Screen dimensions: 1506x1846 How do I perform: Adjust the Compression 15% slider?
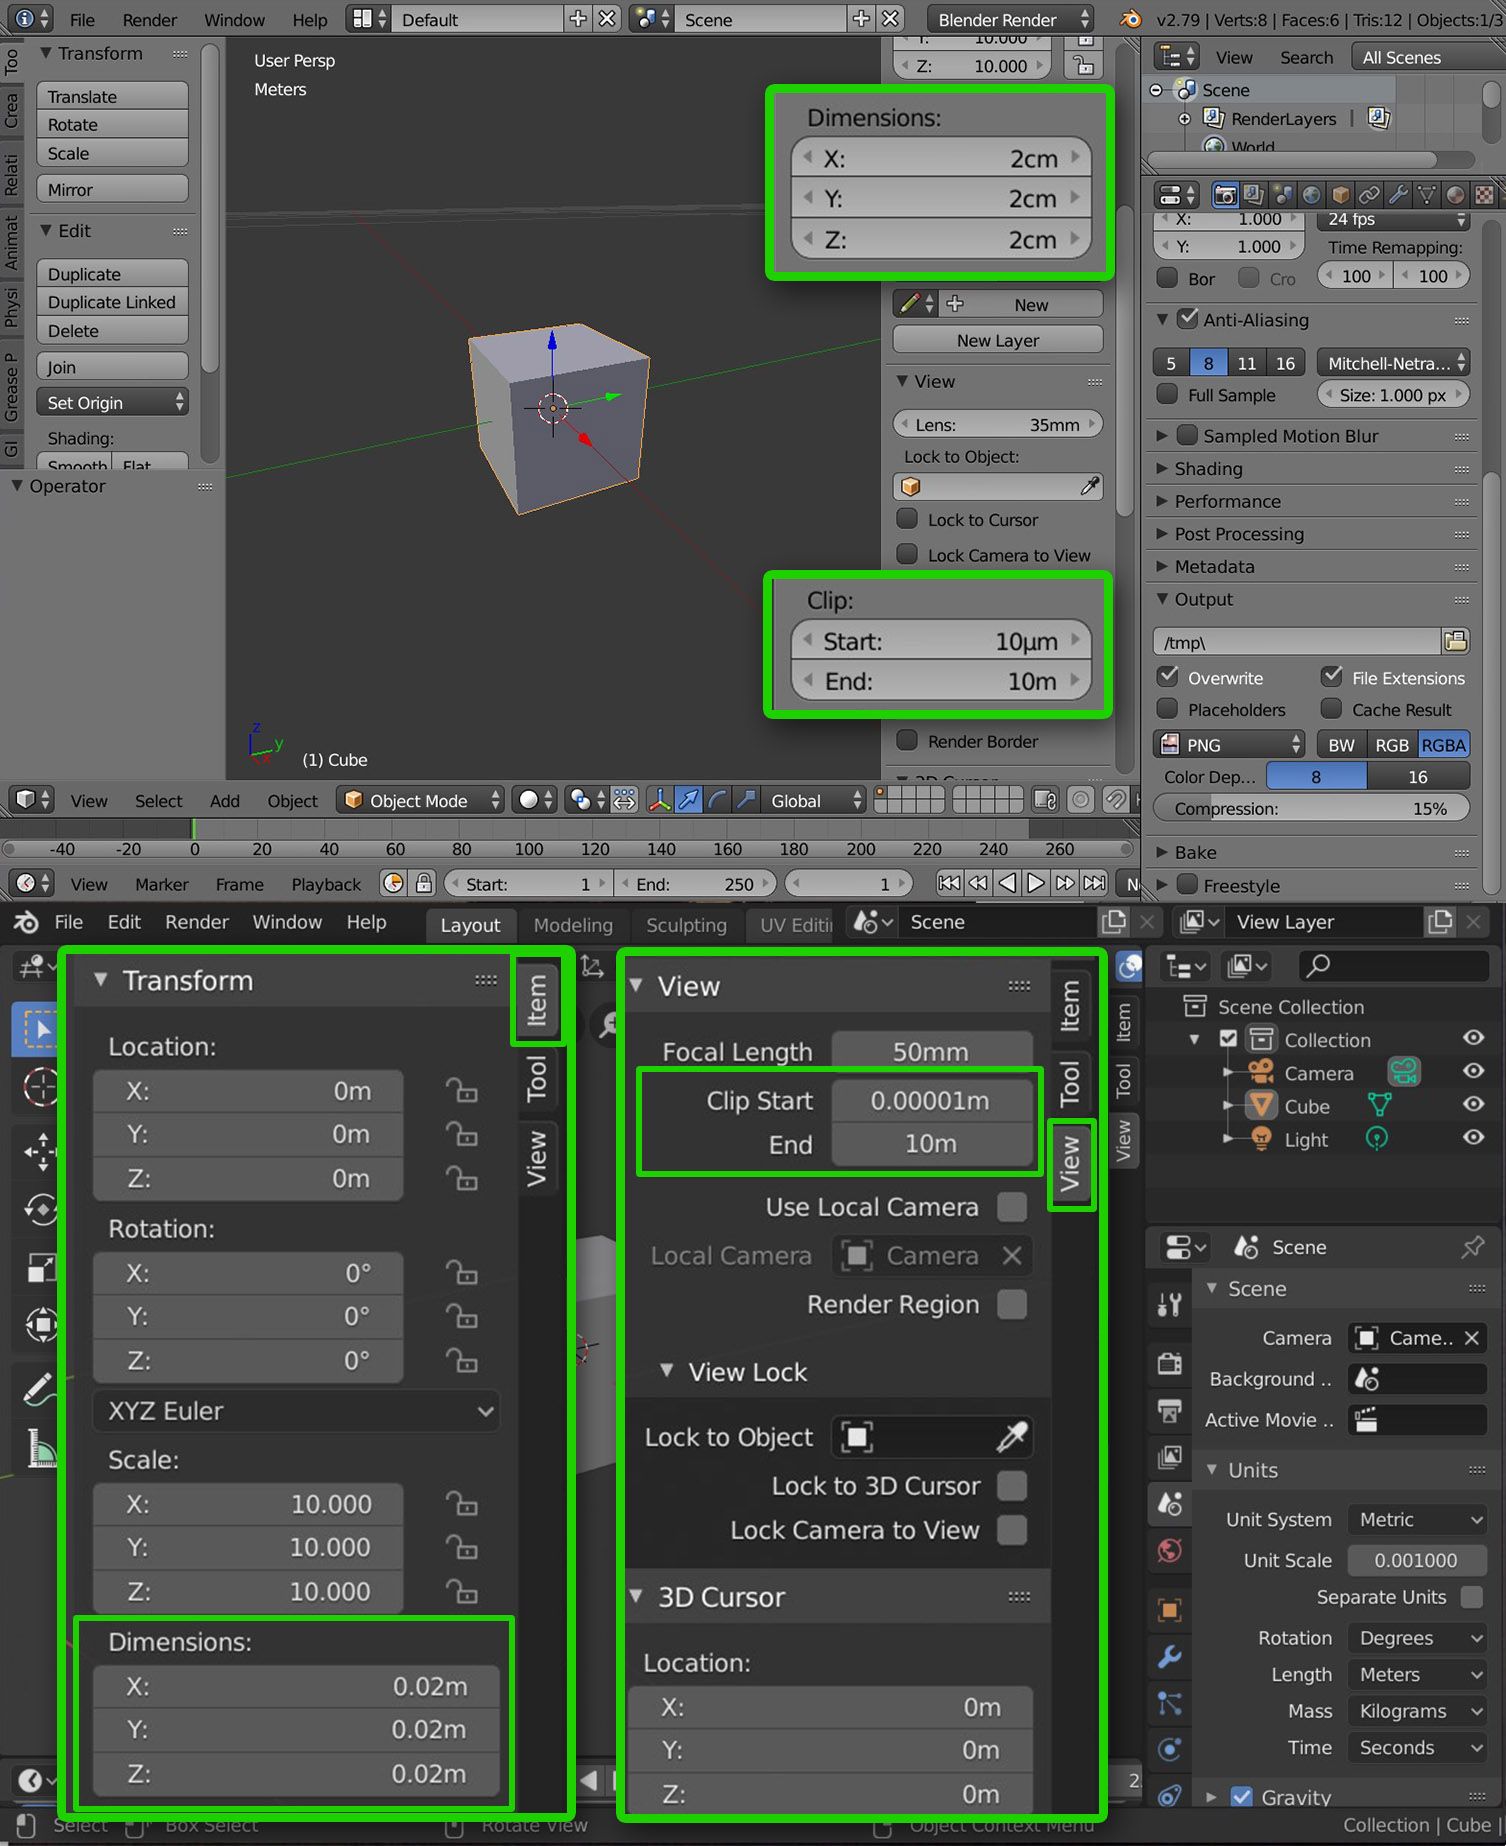(1311, 808)
